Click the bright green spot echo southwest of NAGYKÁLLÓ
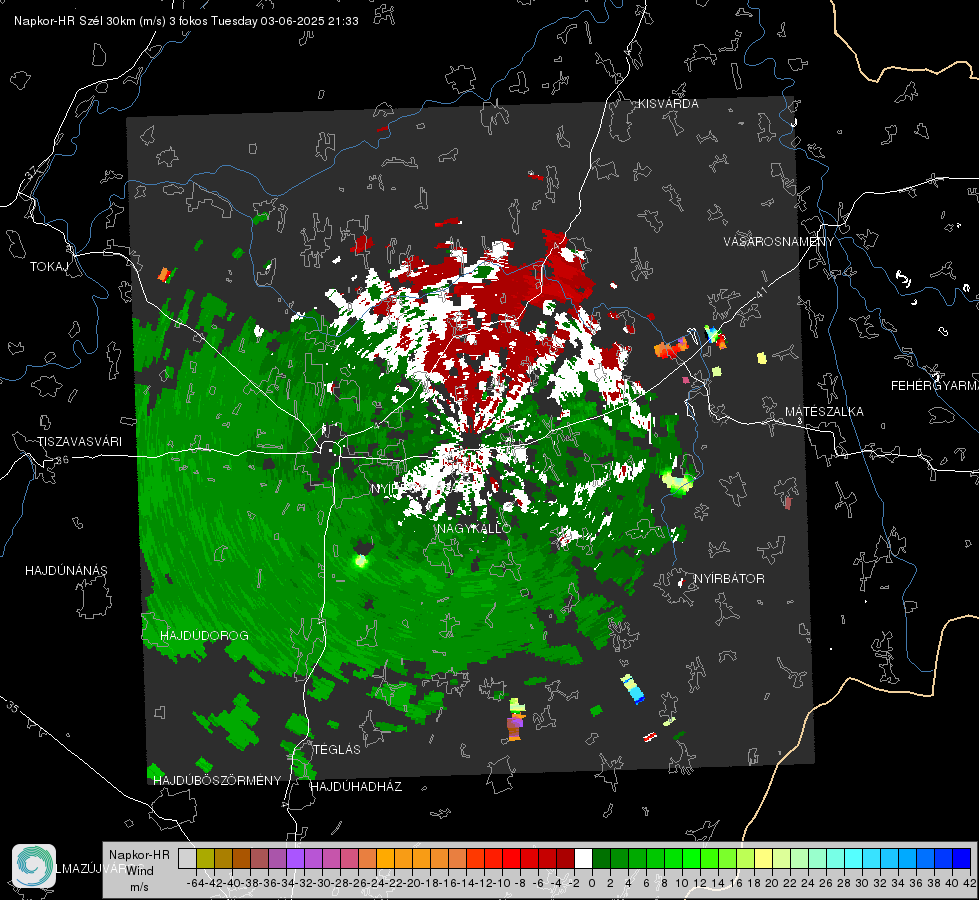 [360, 561]
